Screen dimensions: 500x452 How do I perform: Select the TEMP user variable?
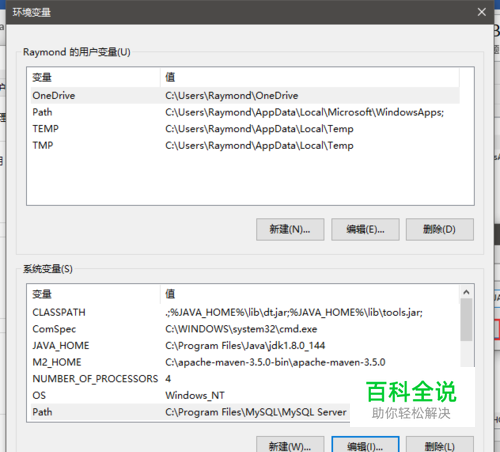[x=245, y=129]
